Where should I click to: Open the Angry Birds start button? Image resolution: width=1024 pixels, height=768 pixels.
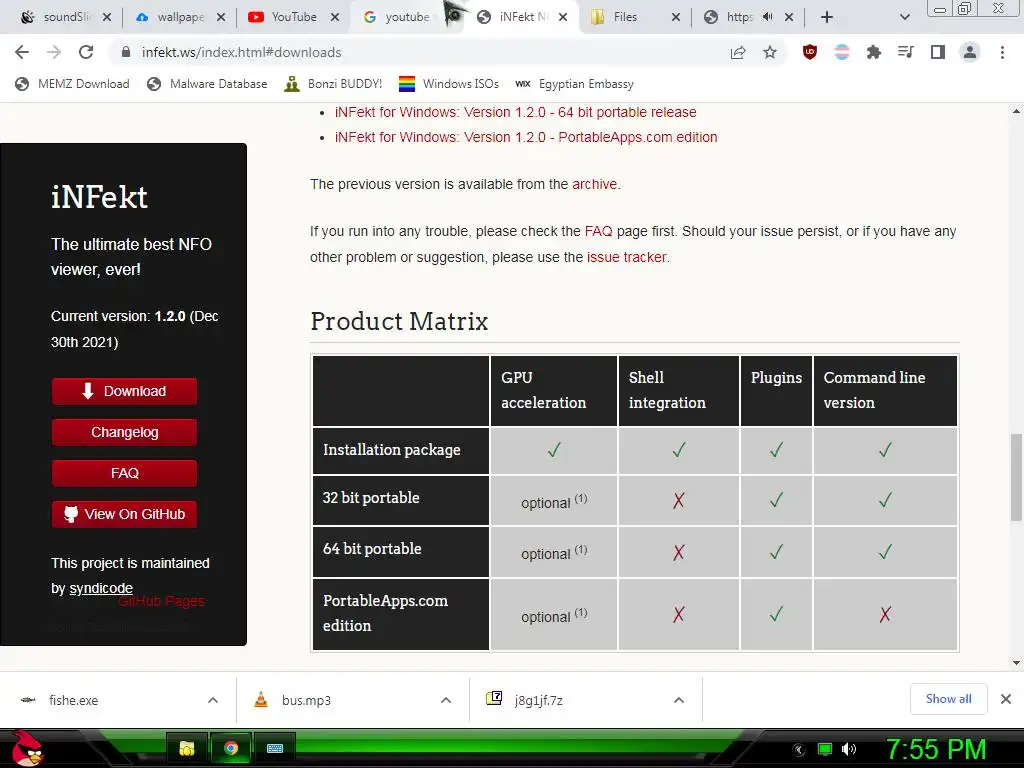(x=27, y=748)
